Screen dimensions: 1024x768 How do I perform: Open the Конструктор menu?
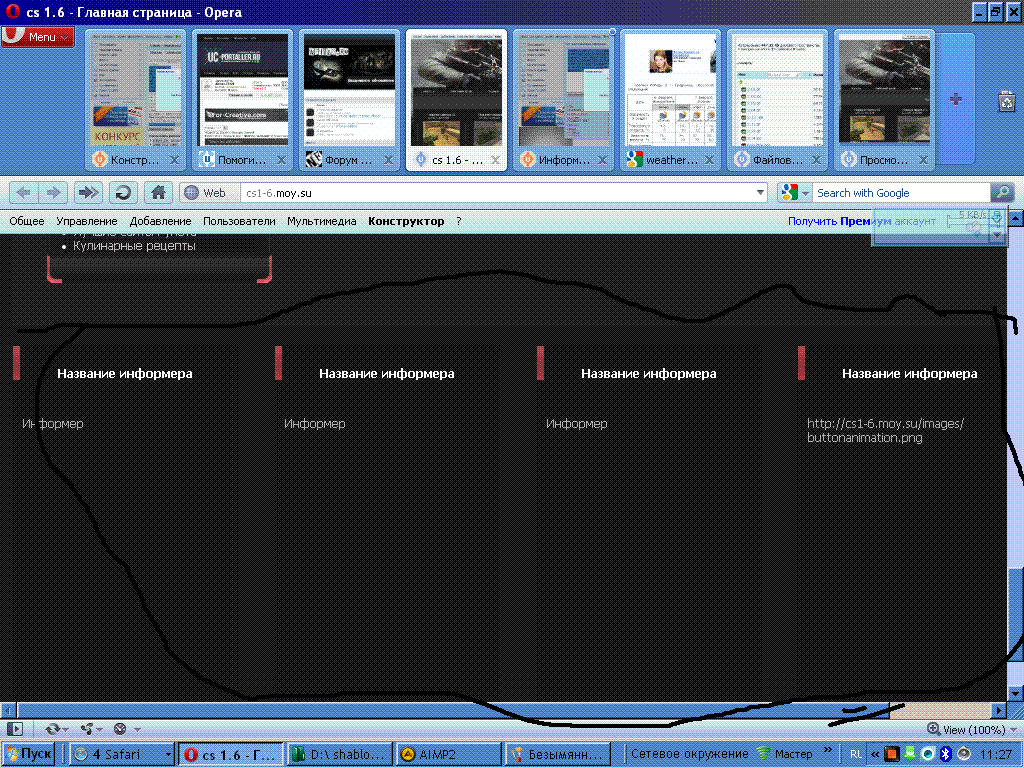point(406,221)
